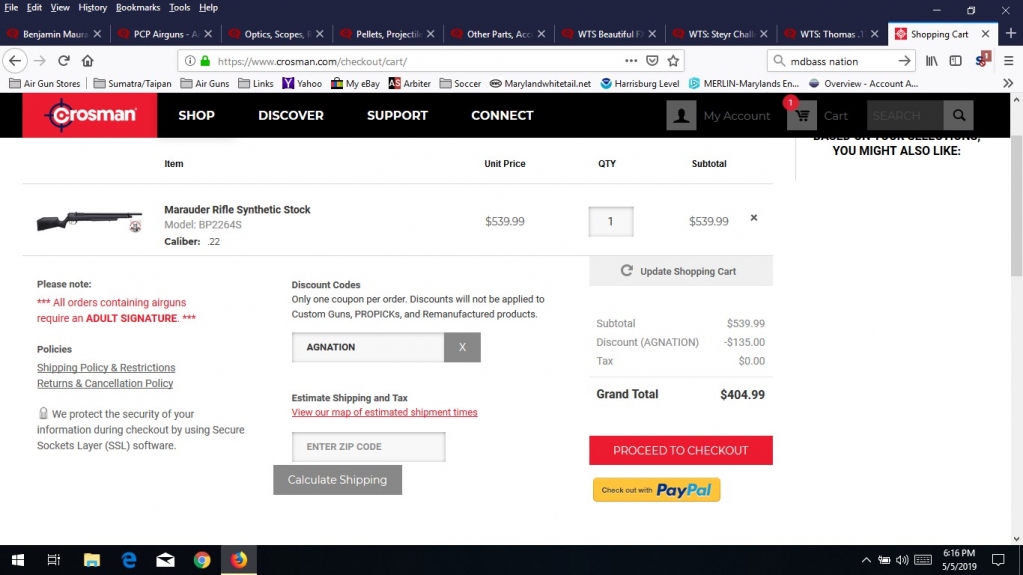Open Shipping Policy & Restrictions link

106,367
